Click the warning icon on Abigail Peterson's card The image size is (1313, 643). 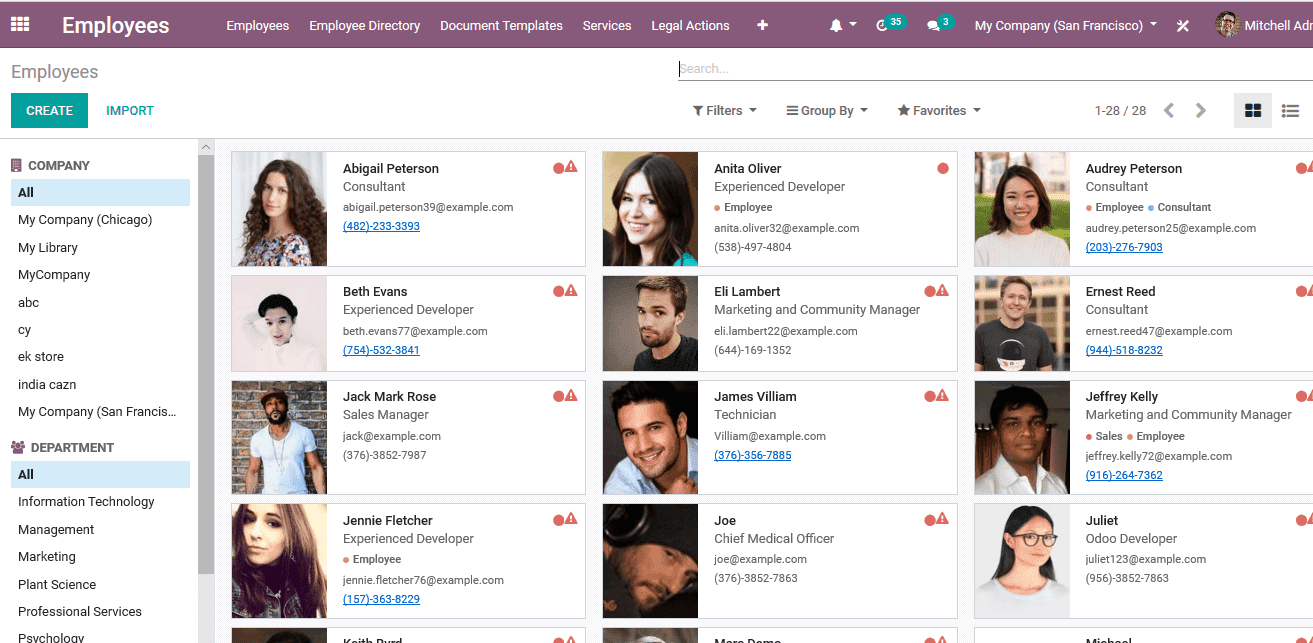[x=571, y=167]
